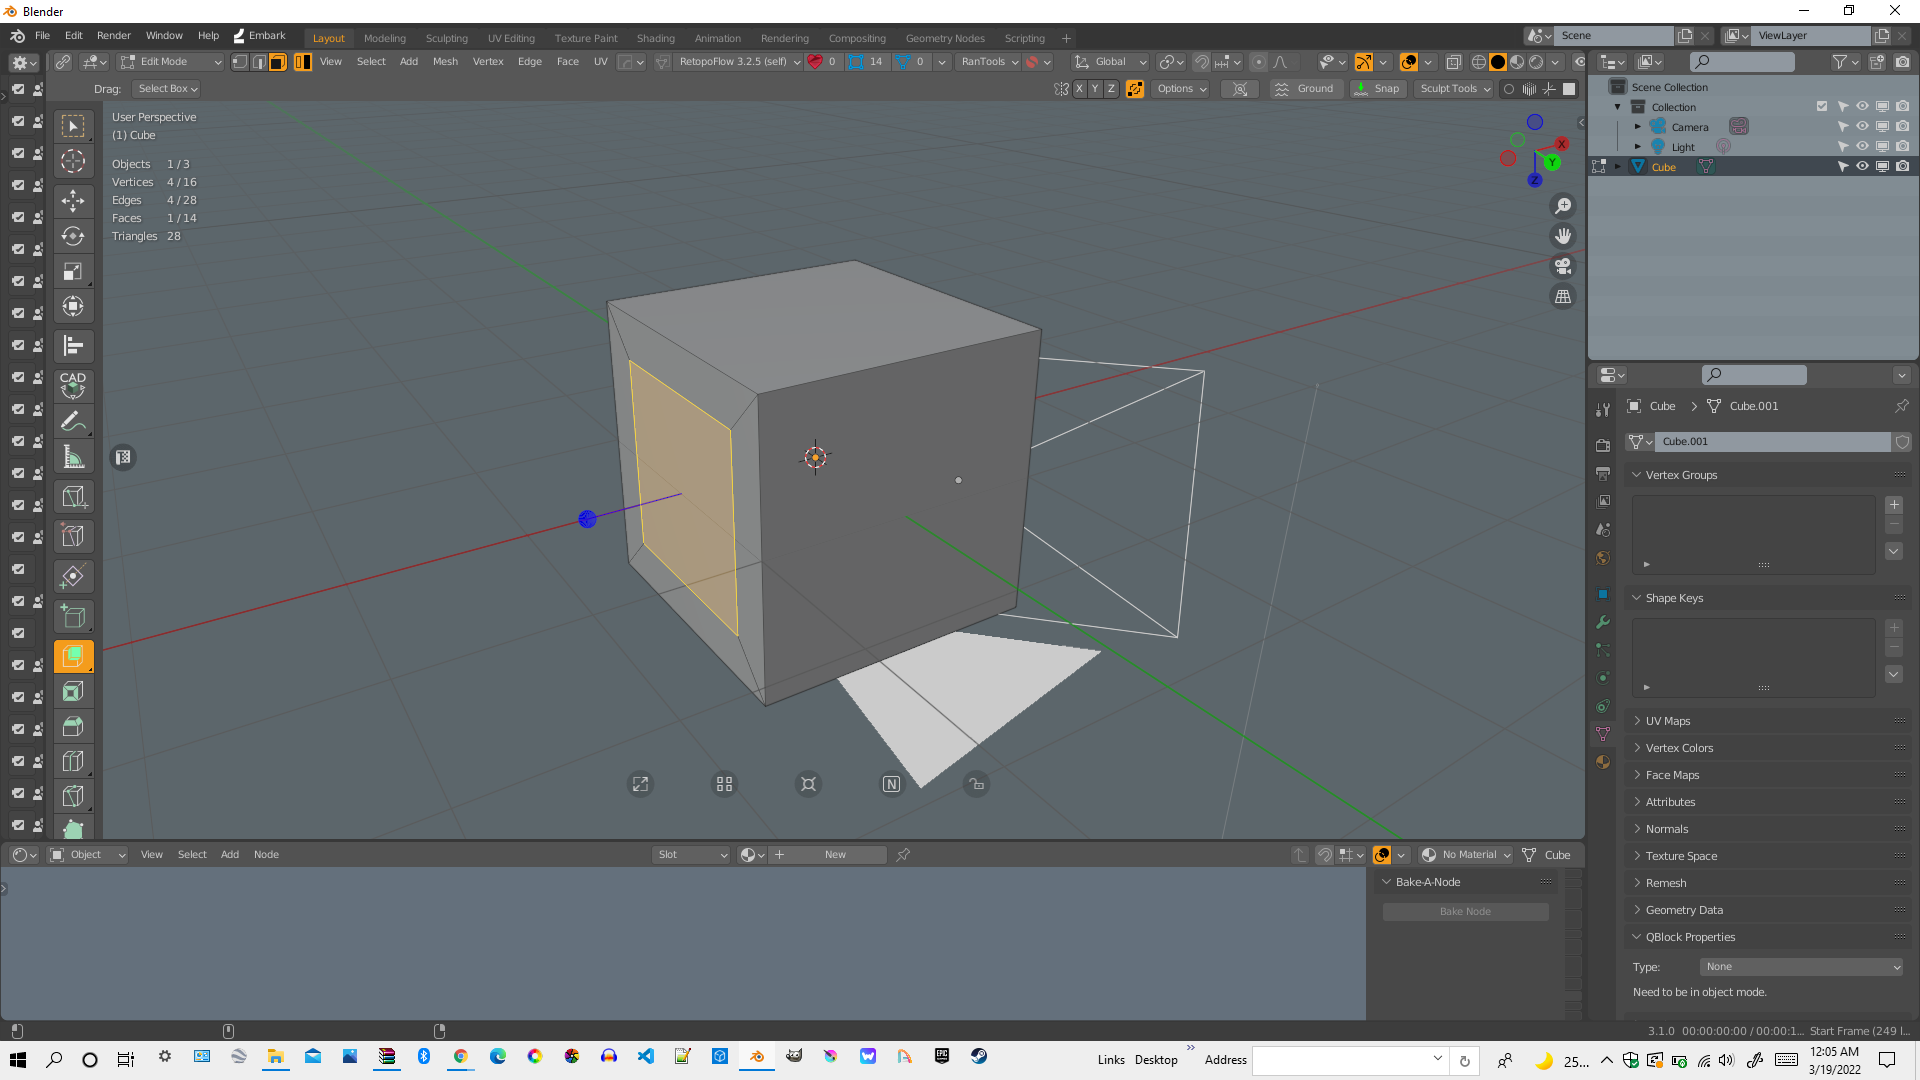This screenshot has height=1080, width=1920.
Task: Click the zoom magnifier in viewport
Action: (1563, 206)
